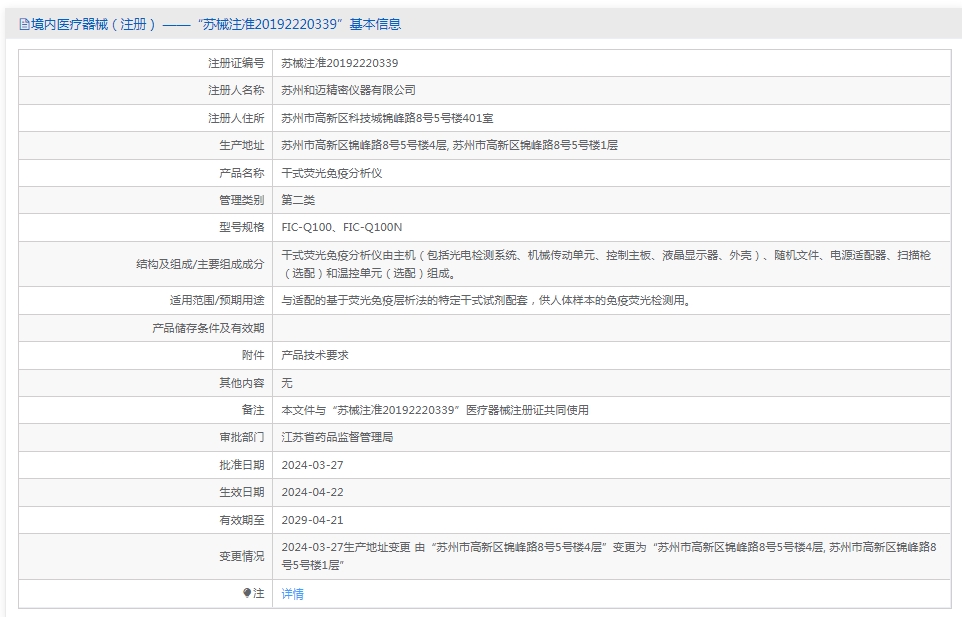Open the 详情 link
The width and height of the screenshot is (962, 617).
tap(293, 594)
